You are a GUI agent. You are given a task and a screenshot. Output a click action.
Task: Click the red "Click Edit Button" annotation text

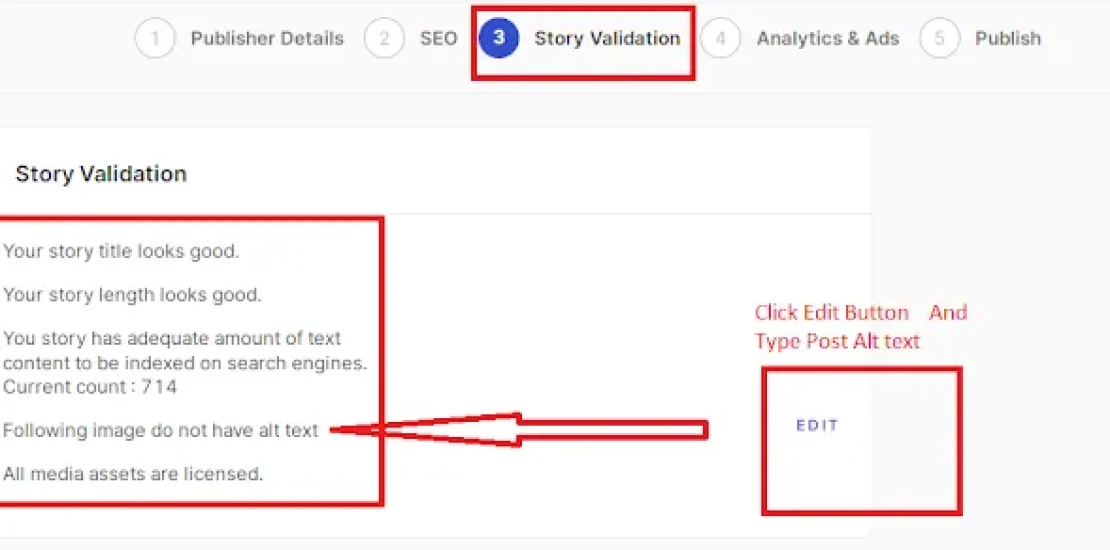(832, 313)
